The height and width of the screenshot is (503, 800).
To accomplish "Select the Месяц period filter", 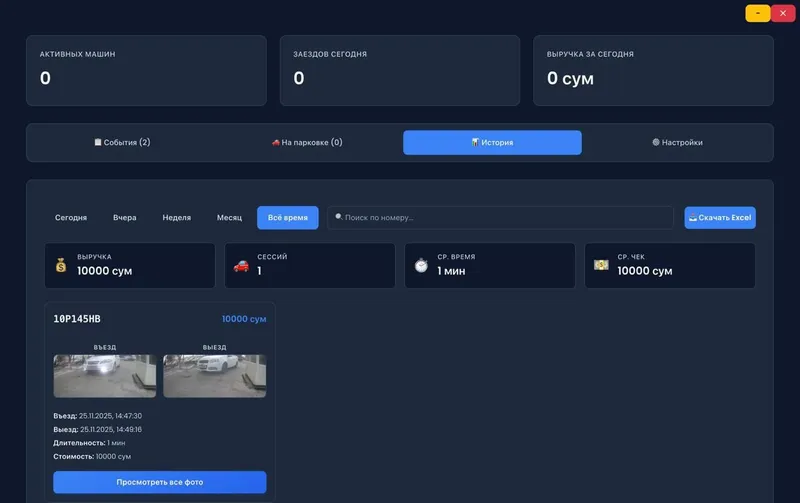I will 229,217.
